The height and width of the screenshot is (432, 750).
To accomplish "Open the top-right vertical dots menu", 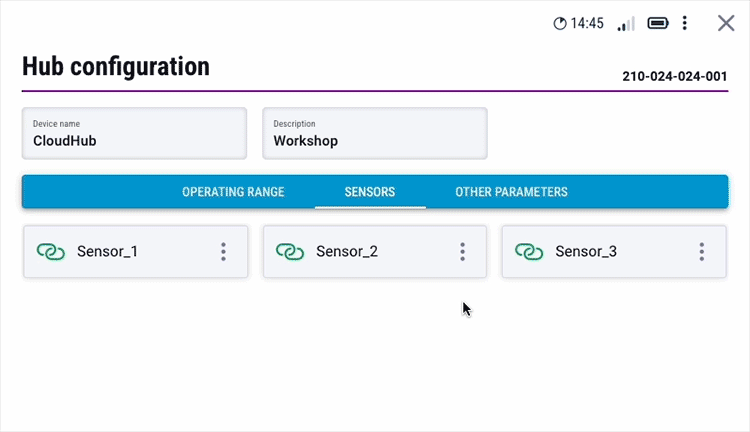I will tap(685, 23).
